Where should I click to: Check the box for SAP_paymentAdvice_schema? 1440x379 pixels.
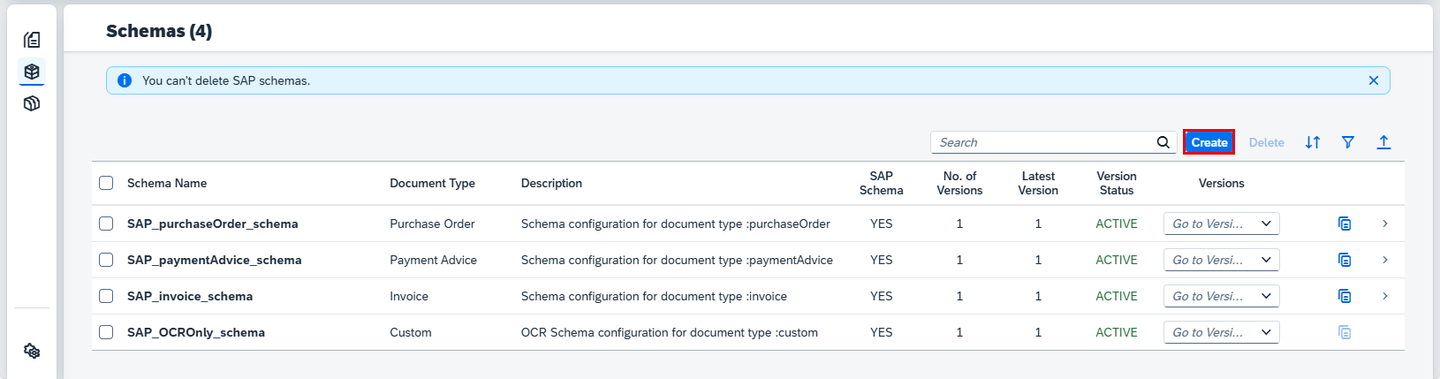click(x=106, y=260)
